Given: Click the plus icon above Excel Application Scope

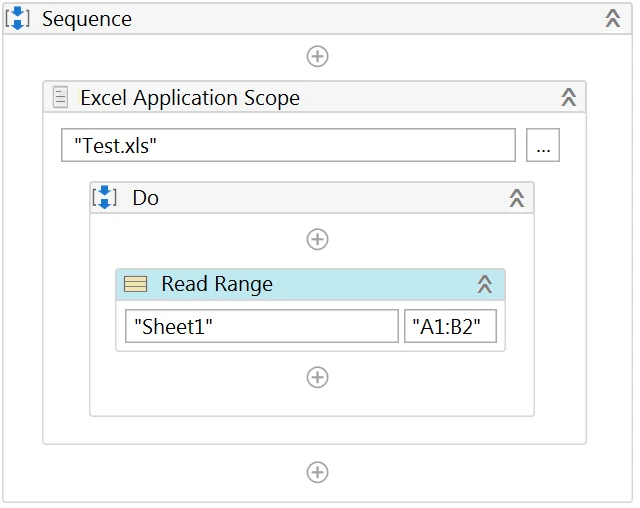Looking at the screenshot, I should click(x=317, y=56).
